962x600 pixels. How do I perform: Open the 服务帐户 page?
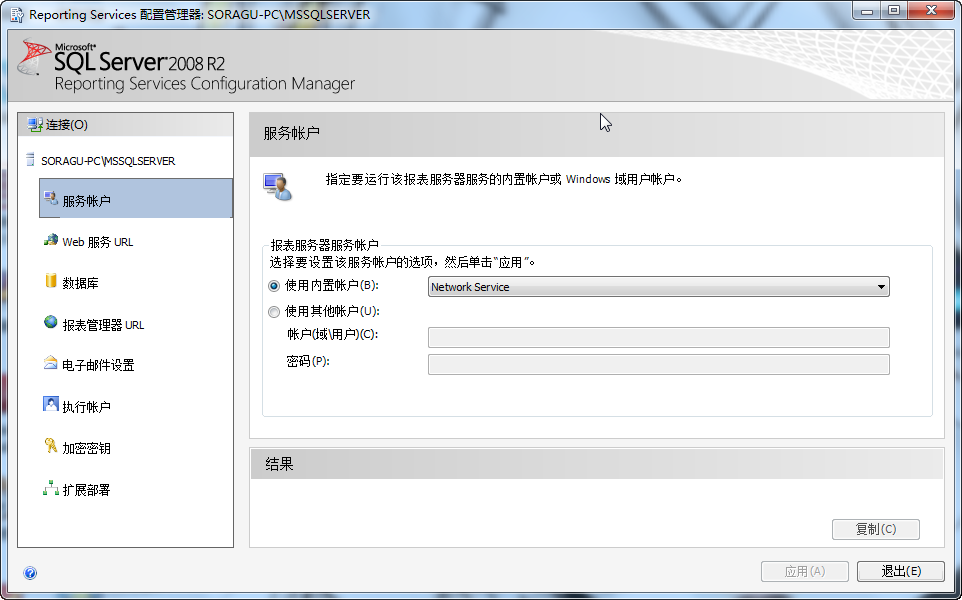point(136,198)
